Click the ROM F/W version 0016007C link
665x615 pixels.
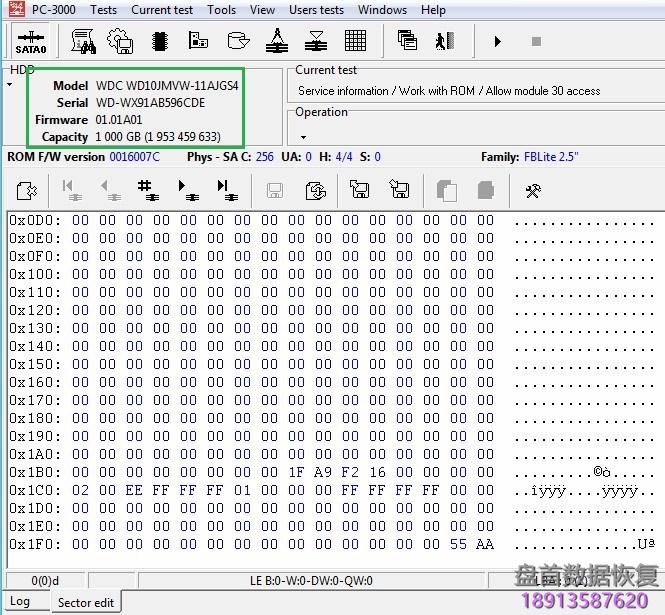tap(134, 157)
